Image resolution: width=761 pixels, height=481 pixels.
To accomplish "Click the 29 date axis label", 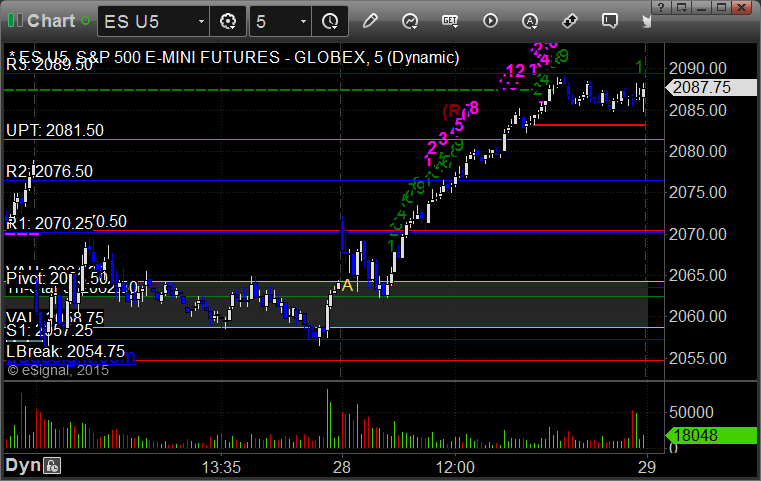I will tap(646, 467).
